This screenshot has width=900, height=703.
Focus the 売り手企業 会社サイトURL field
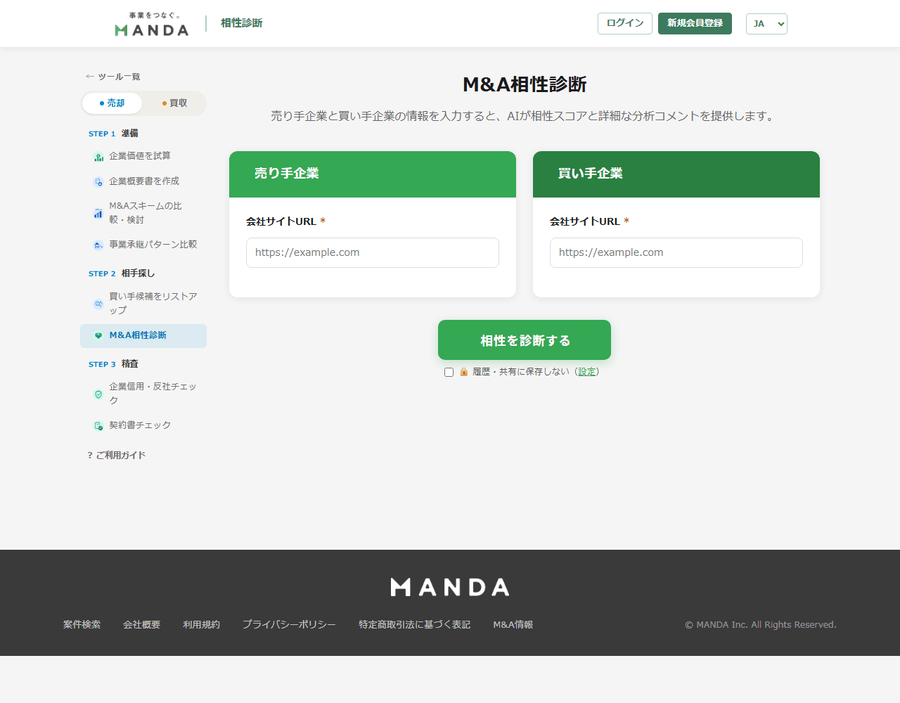tap(373, 253)
